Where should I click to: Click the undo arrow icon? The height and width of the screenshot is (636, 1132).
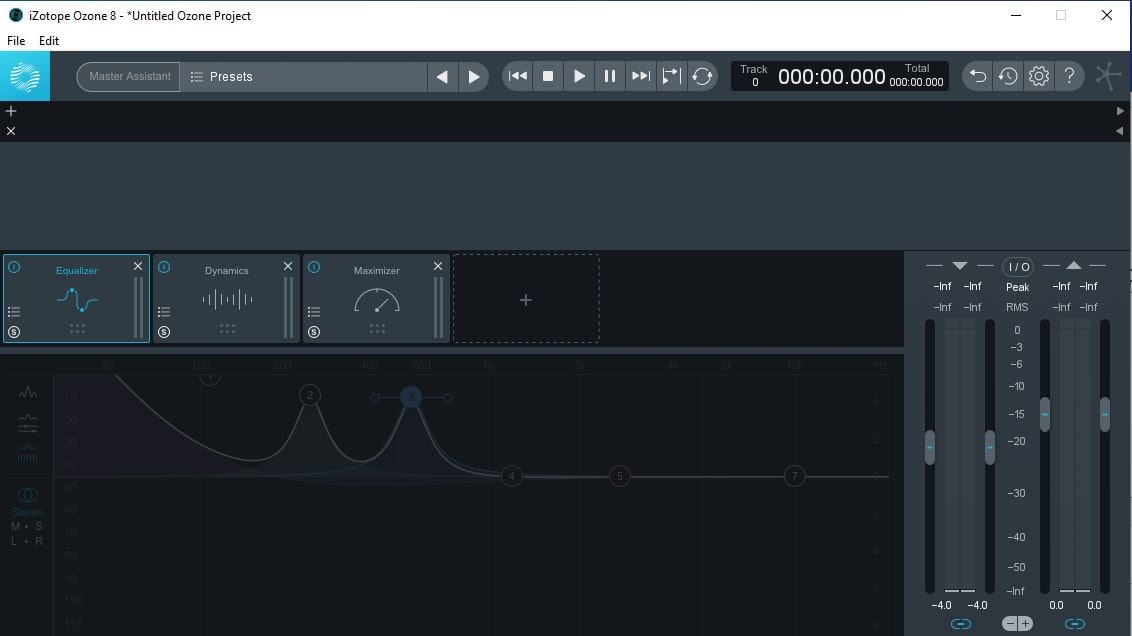pyautogui.click(x=978, y=76)
